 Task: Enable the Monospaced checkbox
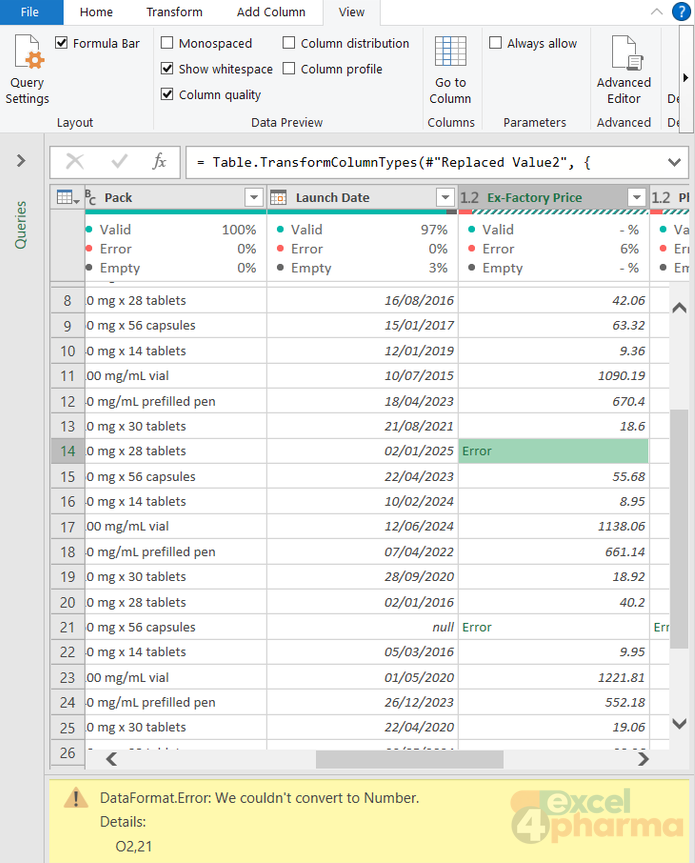pos(167,43)
